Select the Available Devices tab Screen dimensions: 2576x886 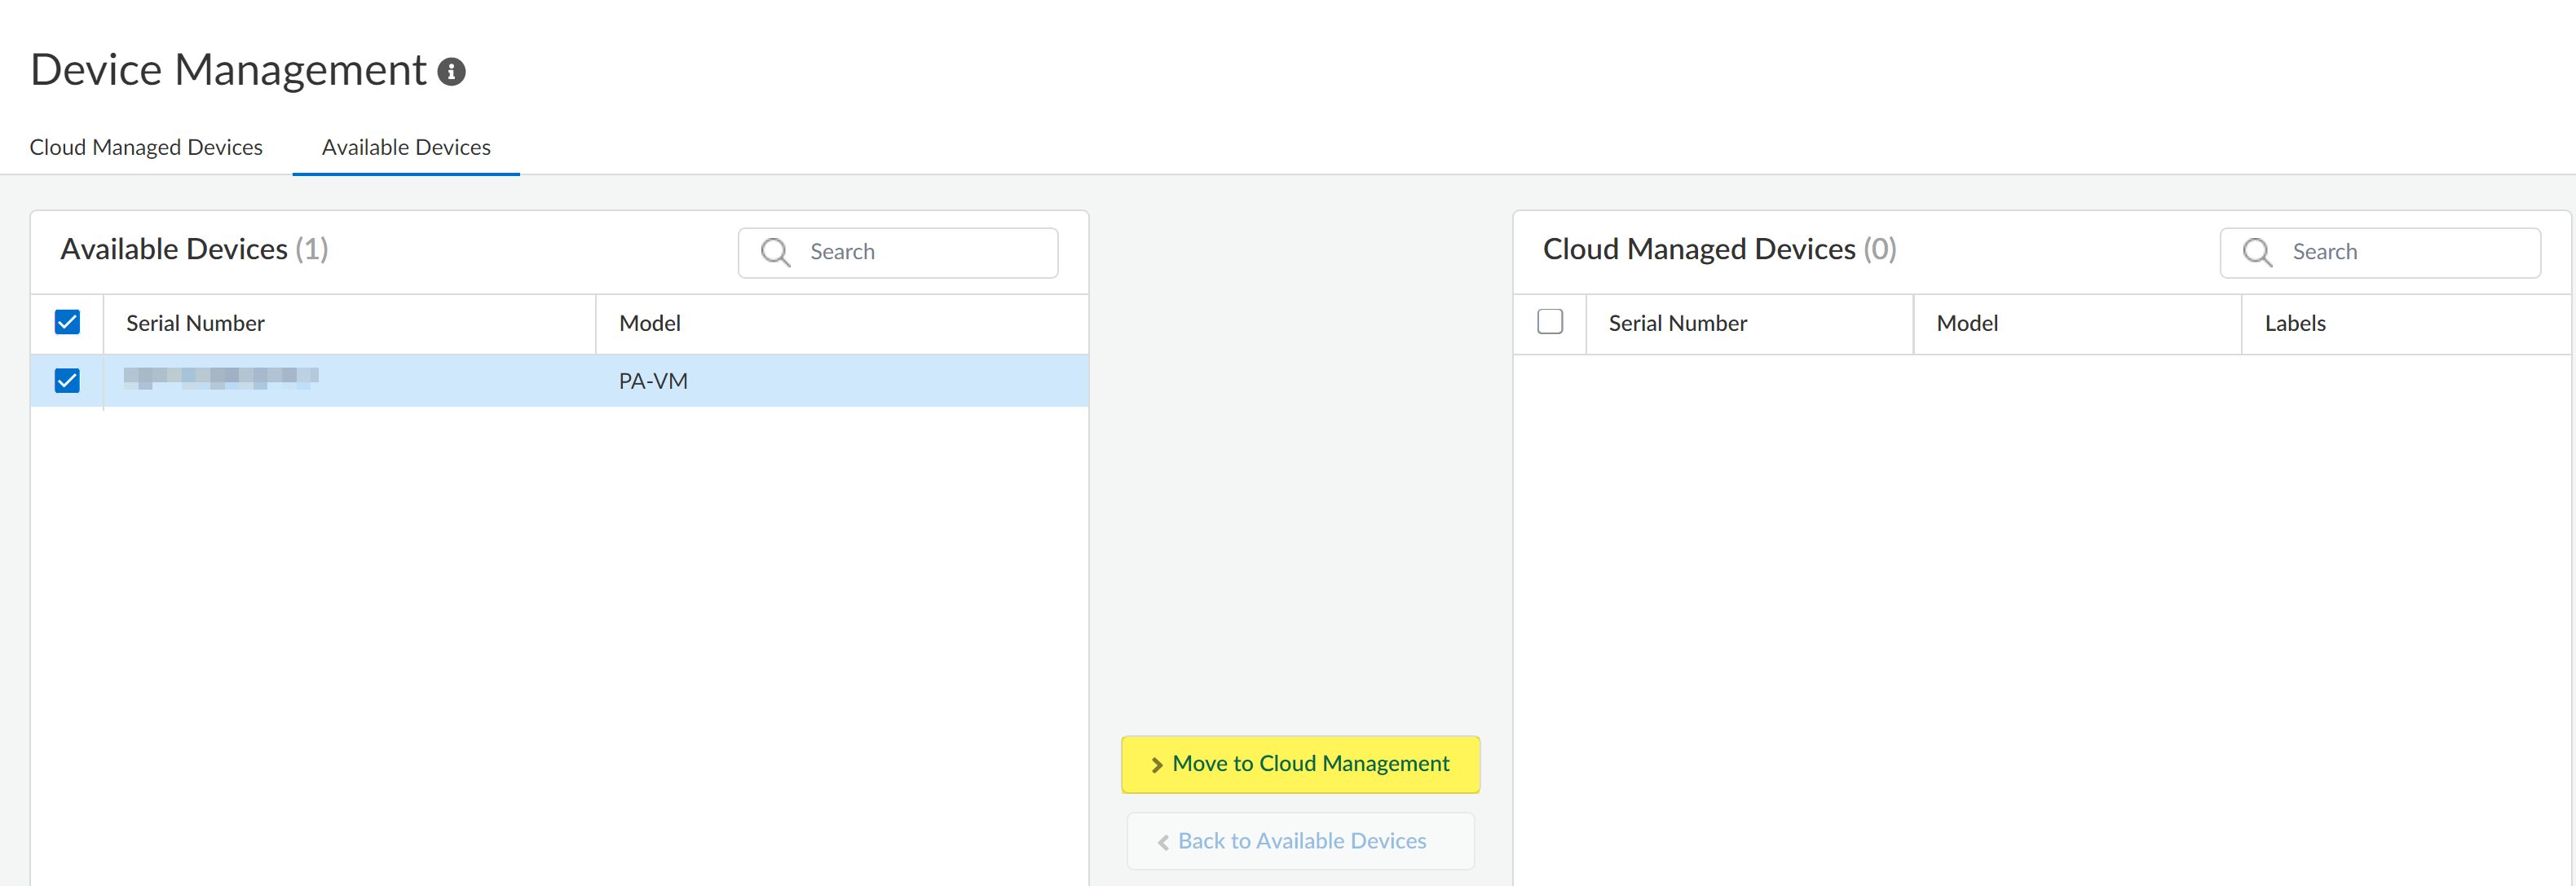(x=406, y=147)
